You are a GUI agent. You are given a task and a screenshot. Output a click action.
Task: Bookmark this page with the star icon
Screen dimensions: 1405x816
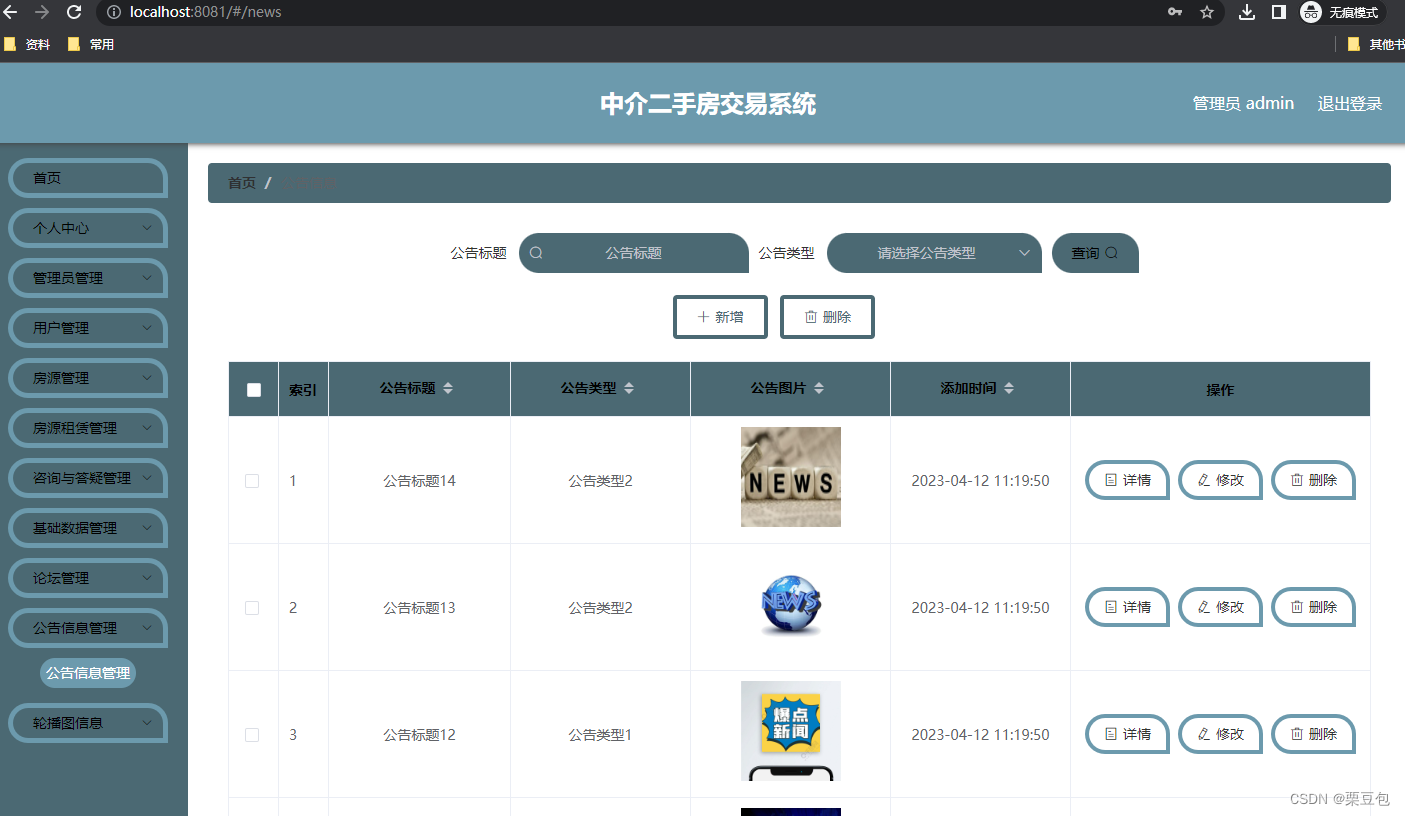[1207, 12]
